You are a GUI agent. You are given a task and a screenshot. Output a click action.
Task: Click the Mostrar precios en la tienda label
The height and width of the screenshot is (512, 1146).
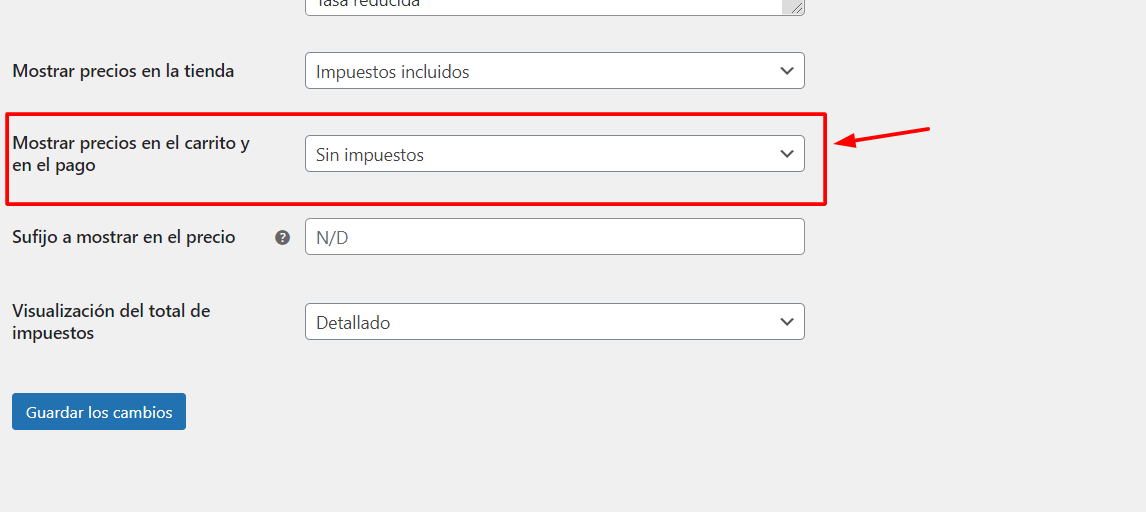point(124,72)
